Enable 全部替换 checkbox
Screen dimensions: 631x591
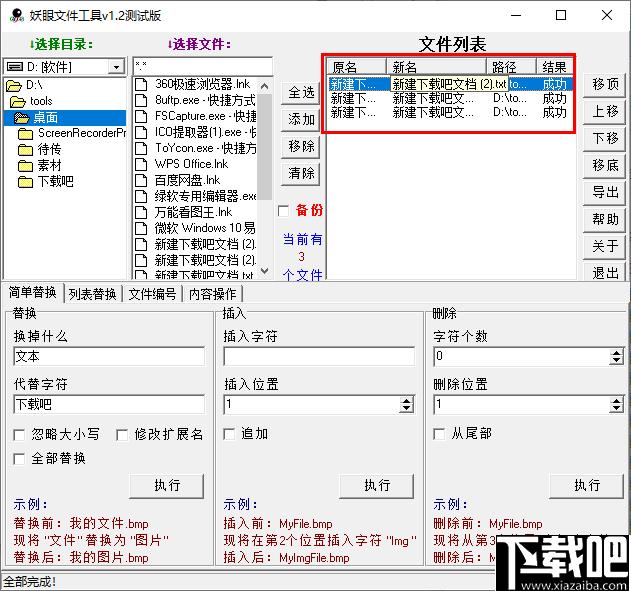coord(19,459)
